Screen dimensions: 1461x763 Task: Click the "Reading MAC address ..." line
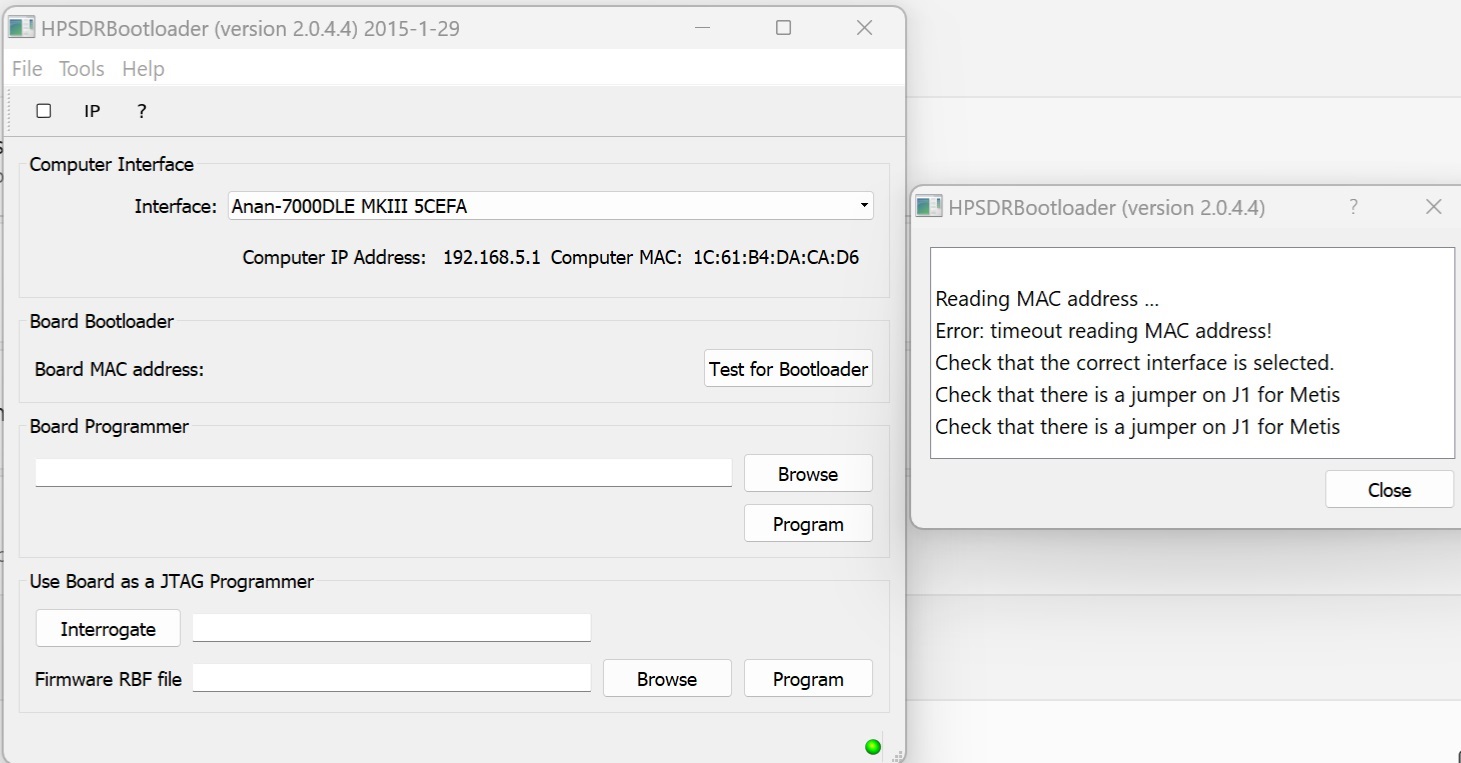(x=1047, y=299)
